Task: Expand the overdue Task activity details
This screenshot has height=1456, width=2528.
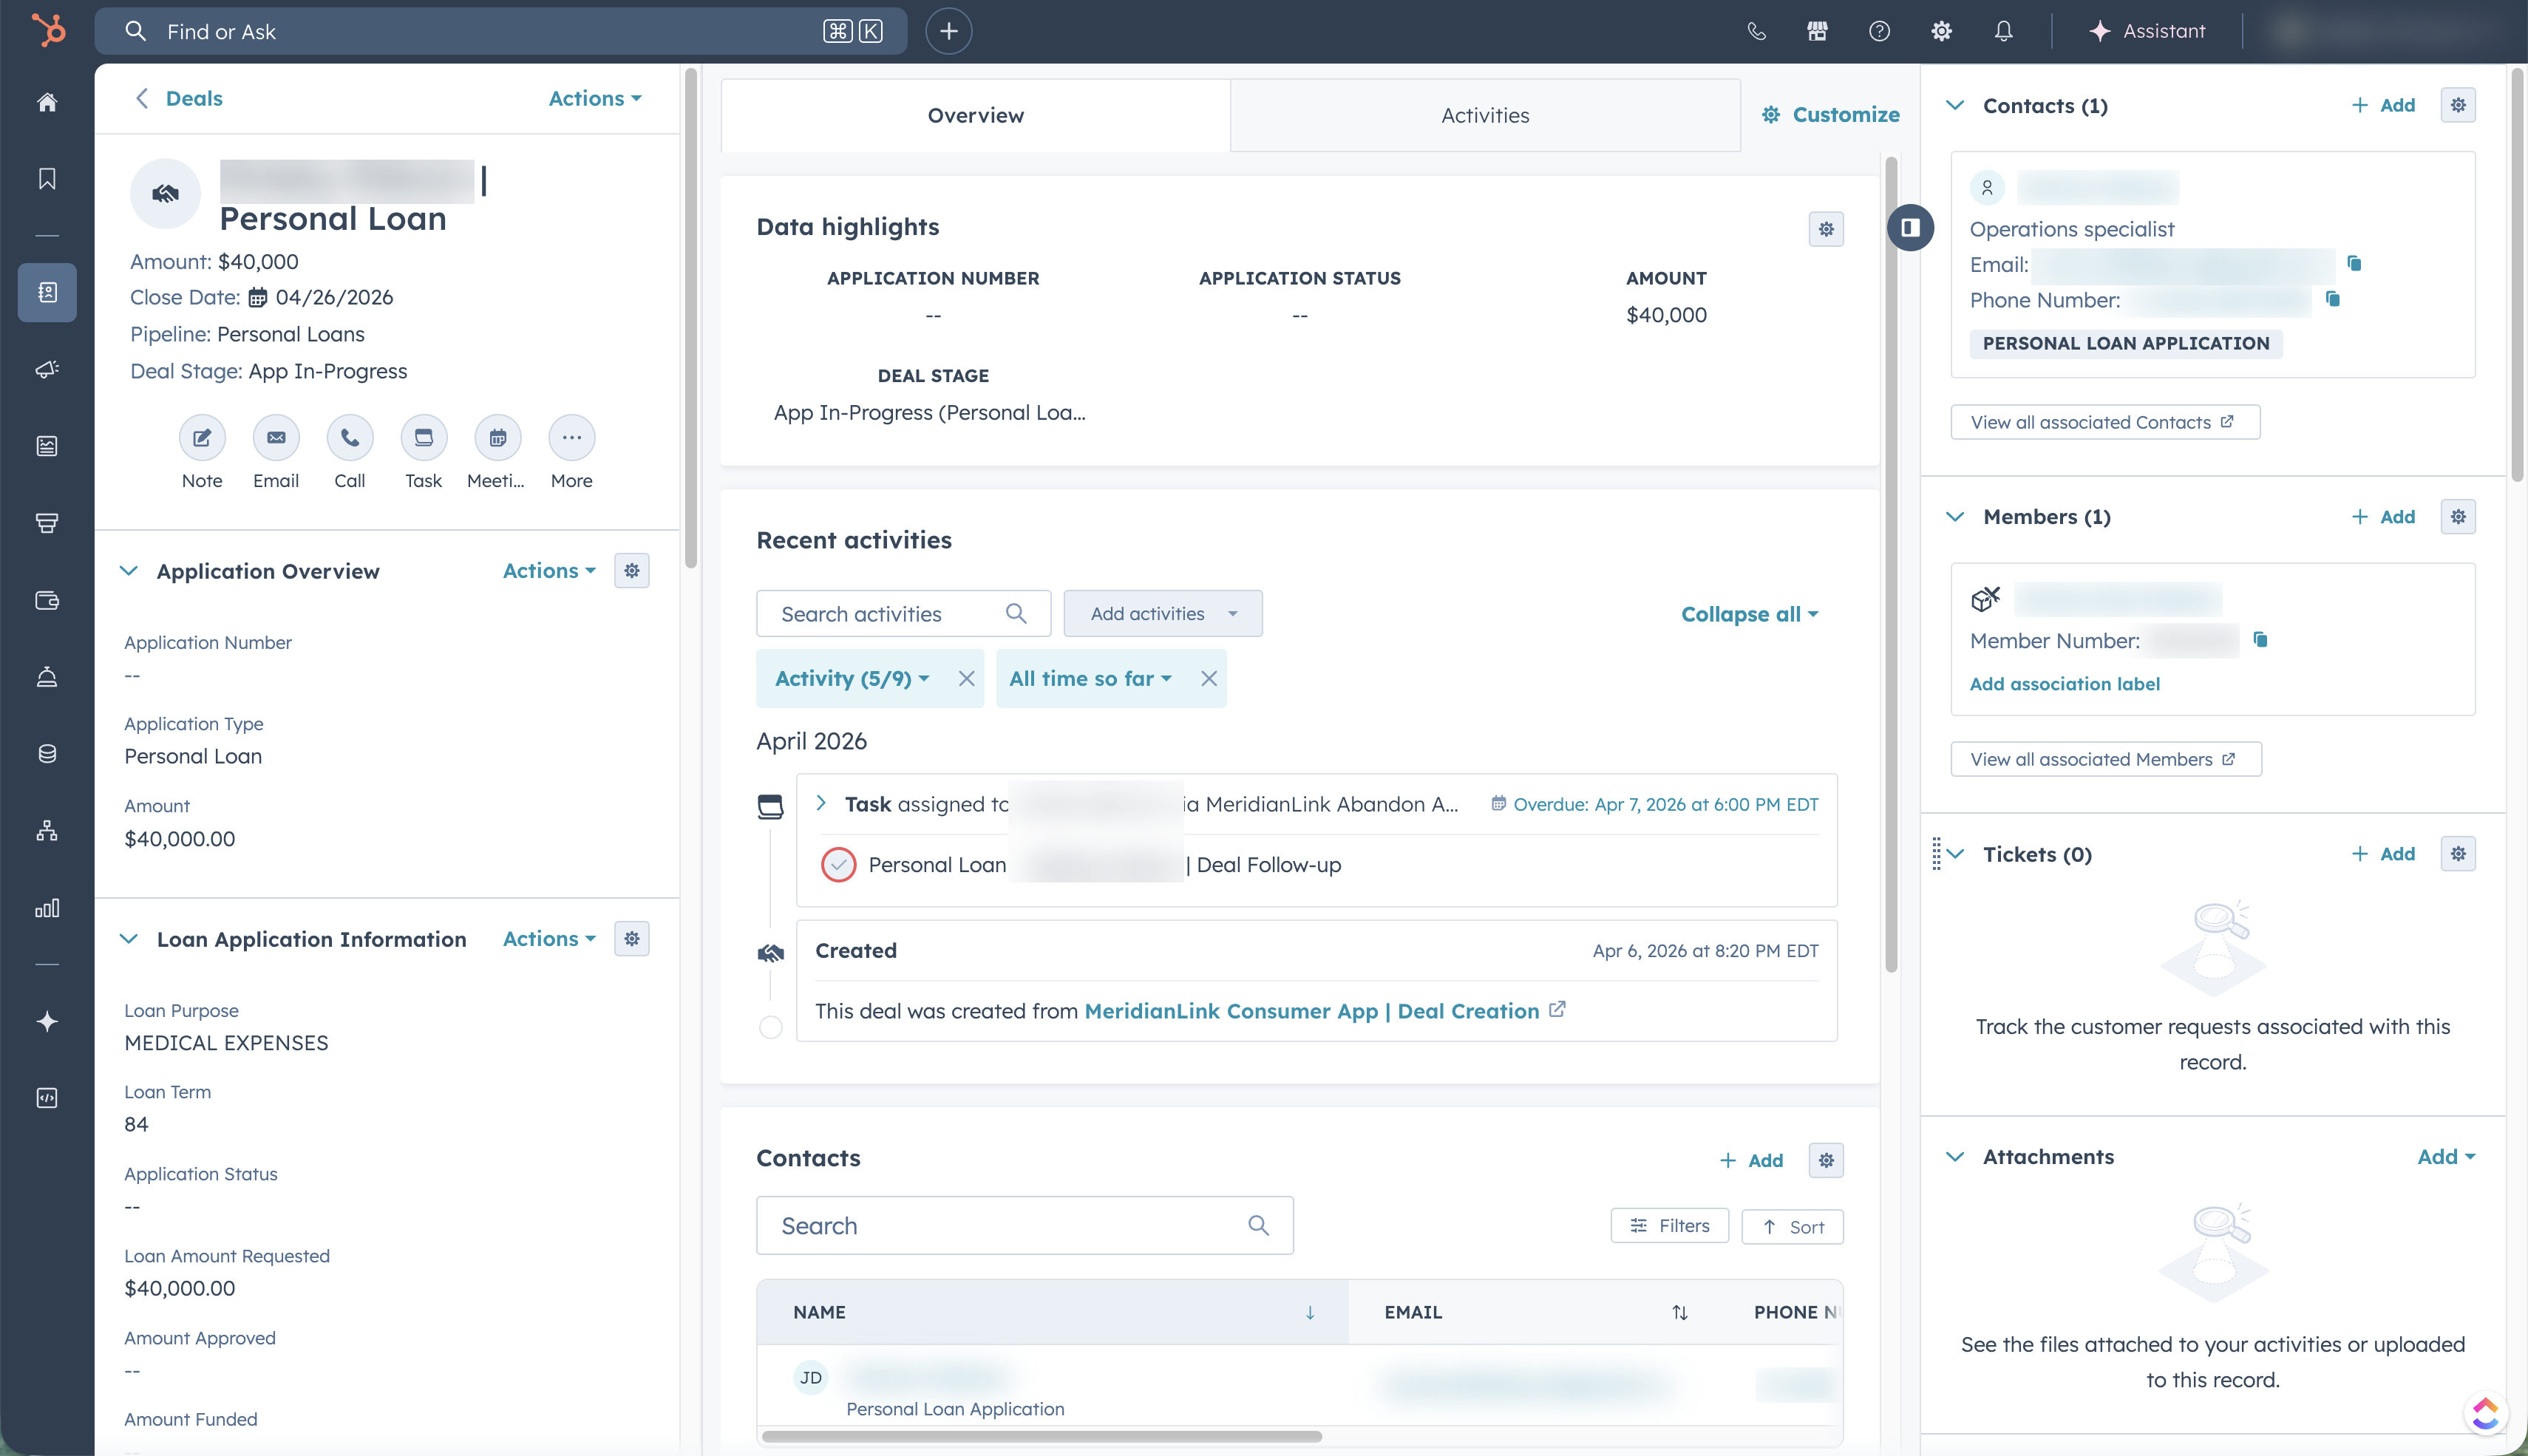Action: click(x=821, y=803)
